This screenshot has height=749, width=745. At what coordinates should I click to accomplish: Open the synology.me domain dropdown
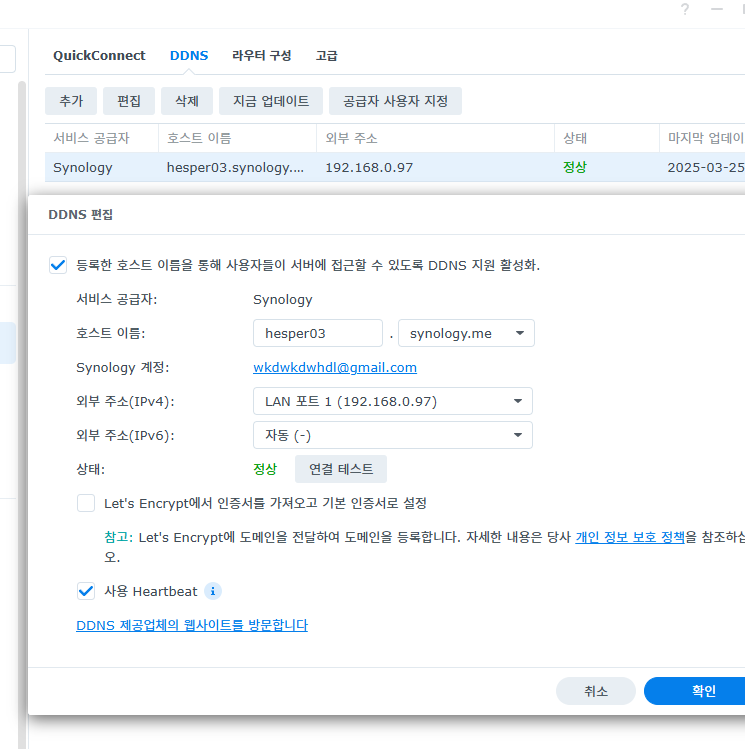[466, 333]
